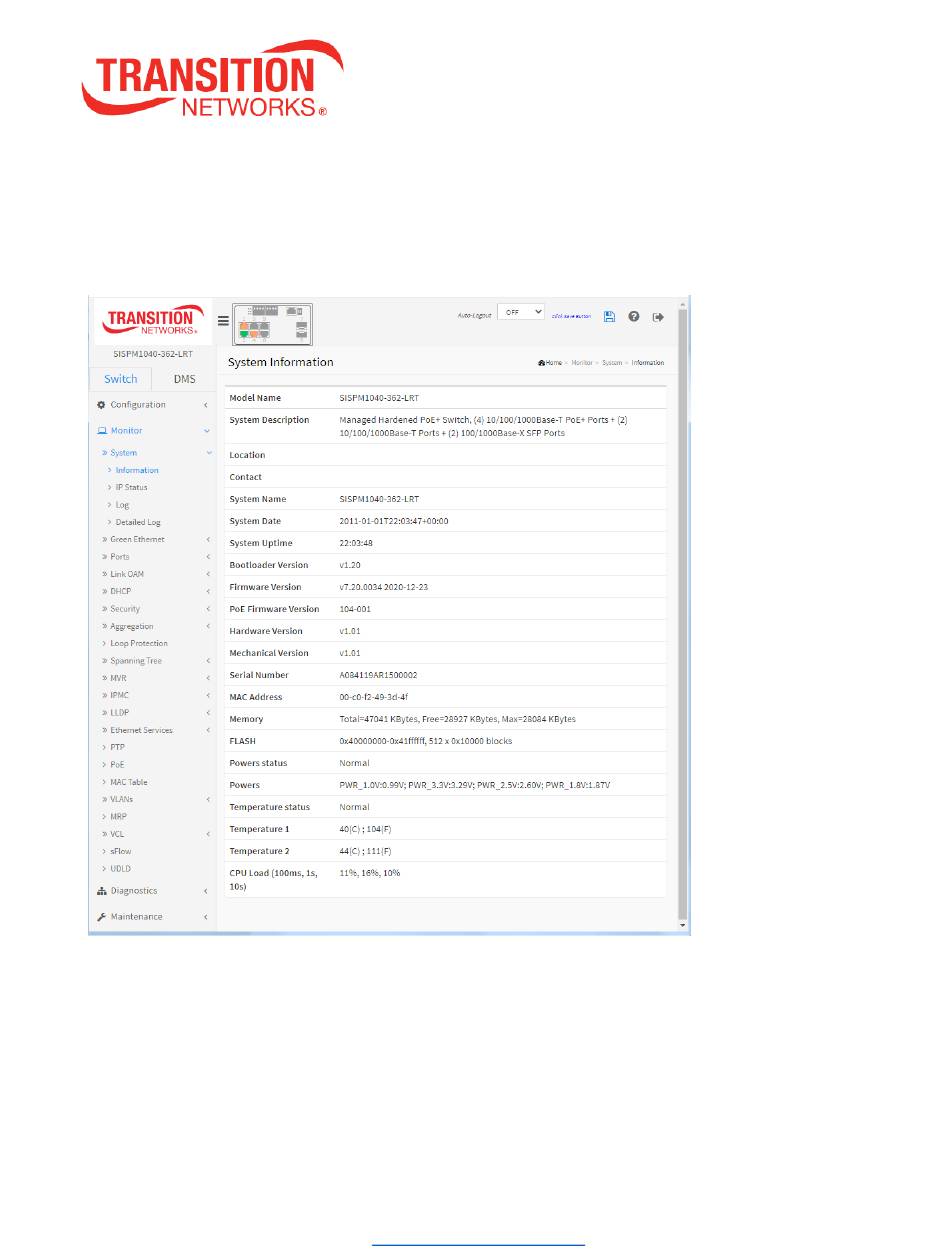Open help via the question mark icon
The height and width of the screenshot is (1254, 950).
634,316
